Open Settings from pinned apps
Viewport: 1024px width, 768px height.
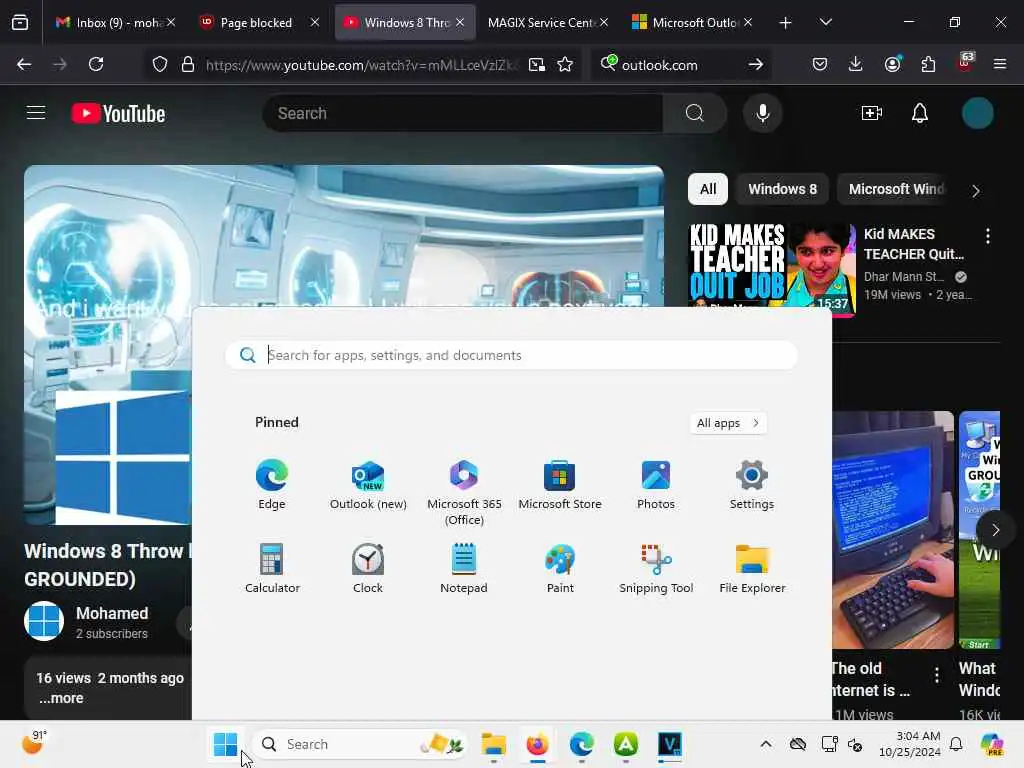pos(752,485)
